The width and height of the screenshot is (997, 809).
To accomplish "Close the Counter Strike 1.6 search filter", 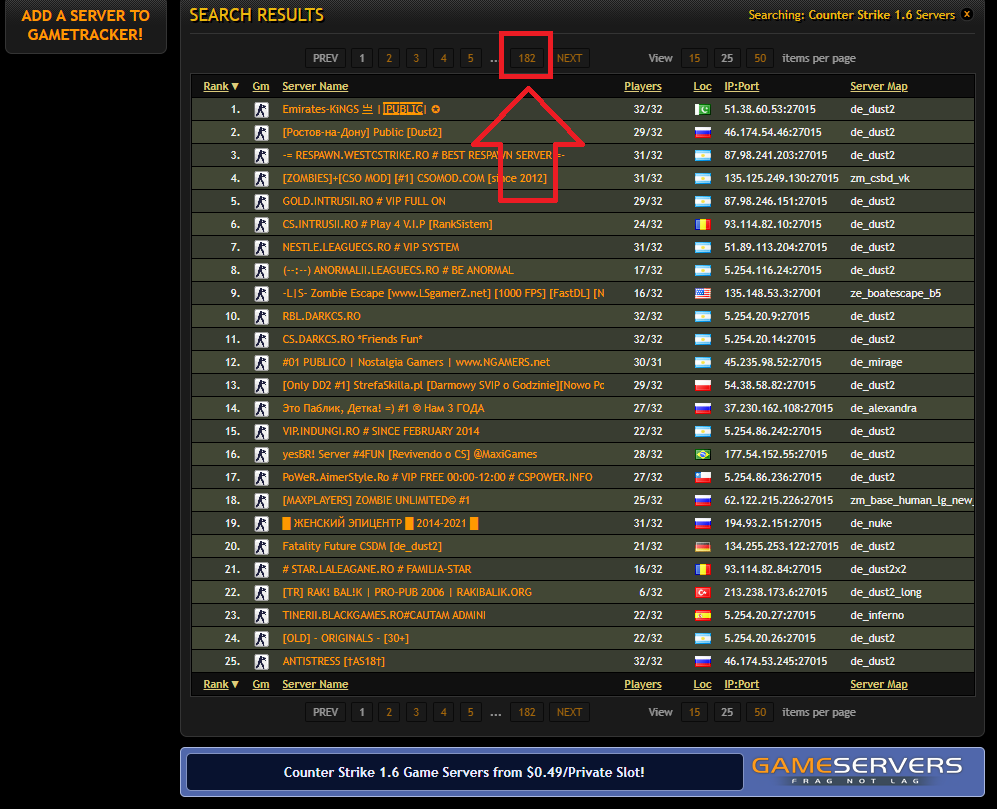I will (967, 14).
